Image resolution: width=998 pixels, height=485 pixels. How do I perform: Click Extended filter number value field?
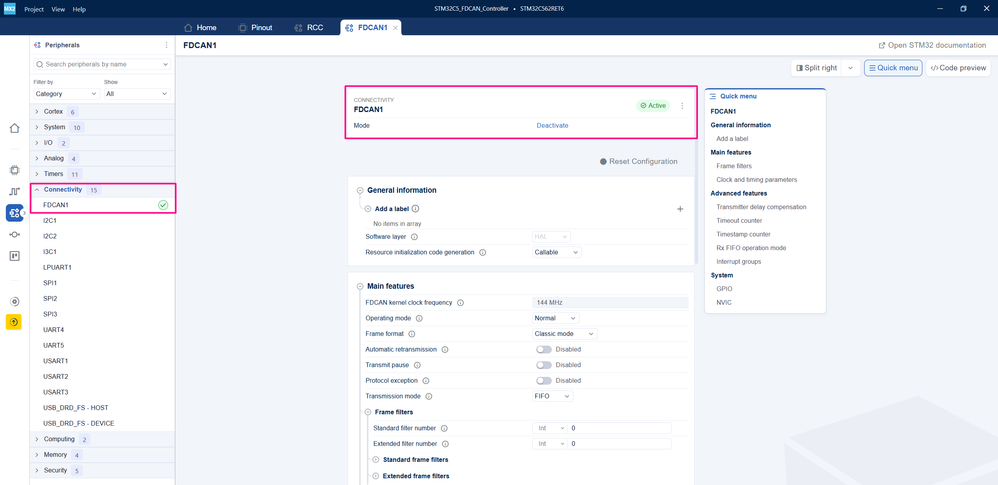click(x=620, y=444)
